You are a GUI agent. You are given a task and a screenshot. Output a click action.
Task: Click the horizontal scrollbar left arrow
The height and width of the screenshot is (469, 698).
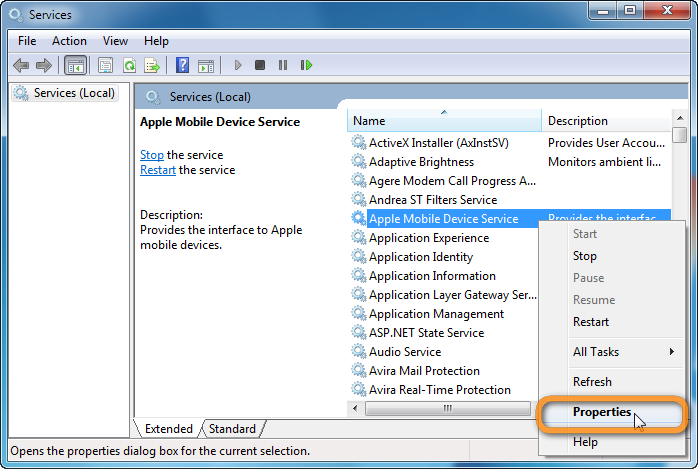click(x=355, y=408)
